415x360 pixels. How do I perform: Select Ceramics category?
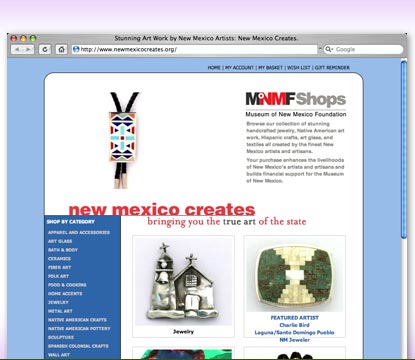tap(59, 259)
